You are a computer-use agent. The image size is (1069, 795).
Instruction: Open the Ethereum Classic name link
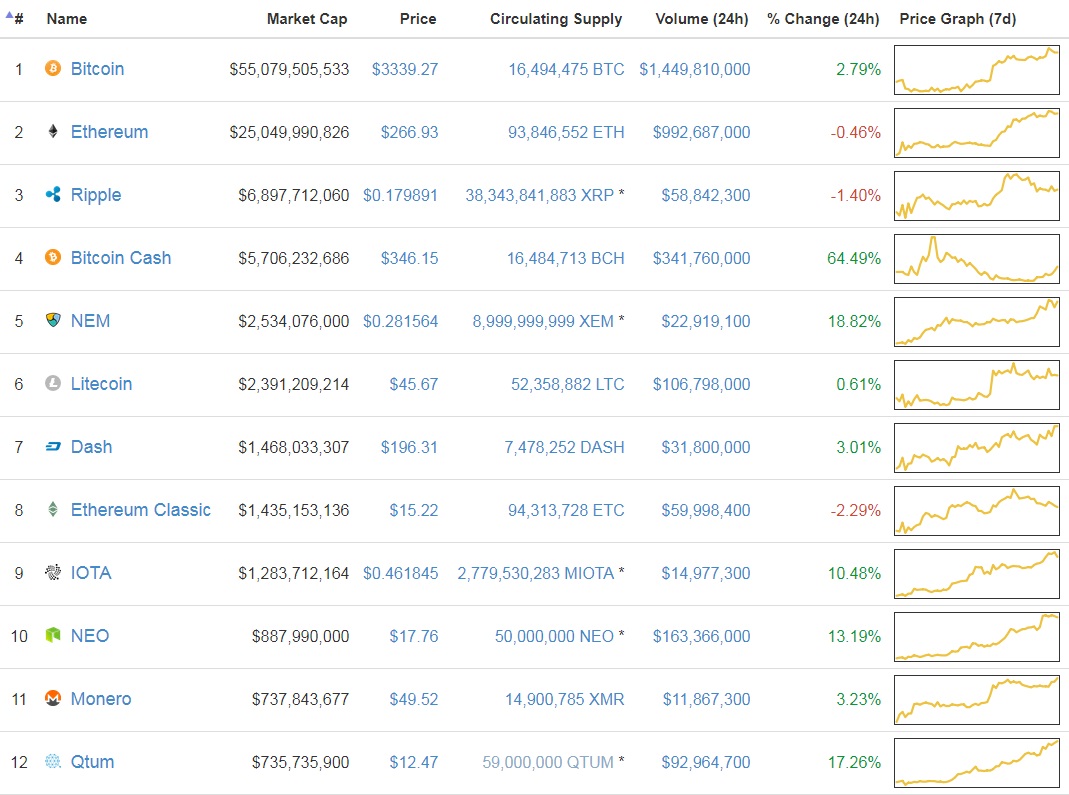point(140,510)
